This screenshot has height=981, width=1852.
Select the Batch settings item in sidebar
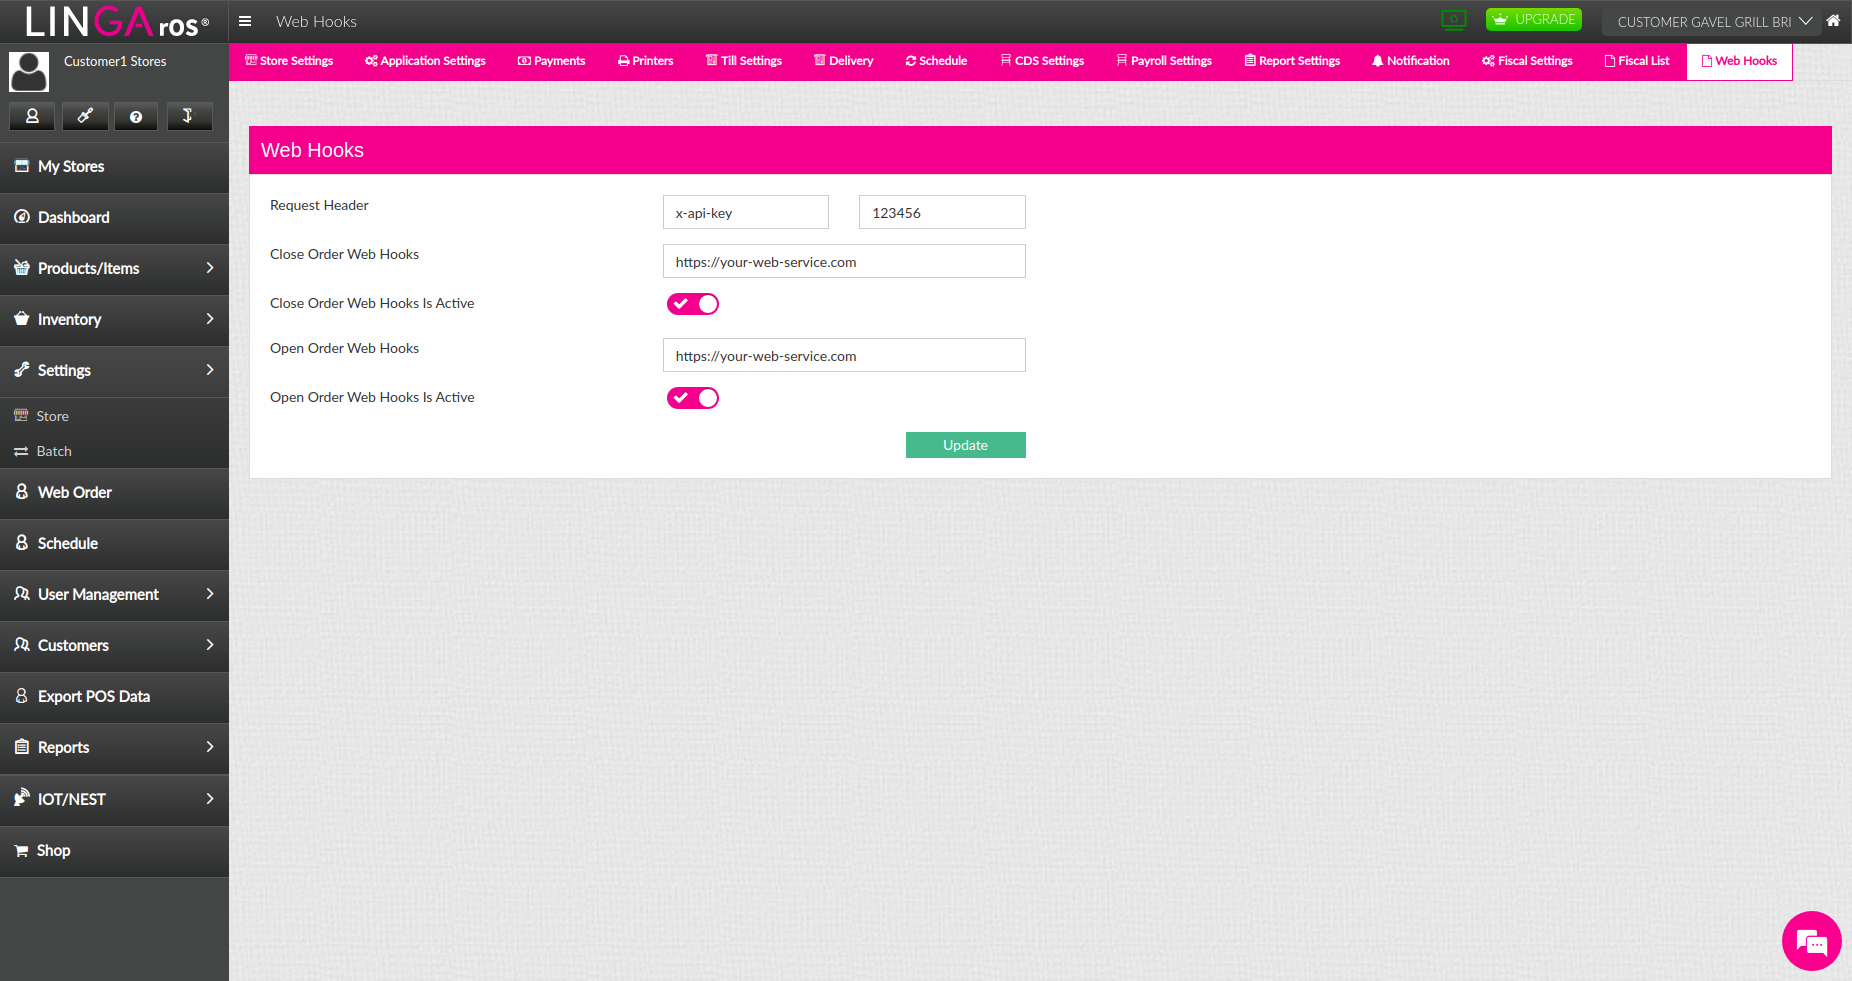click(x=54, y=451)
